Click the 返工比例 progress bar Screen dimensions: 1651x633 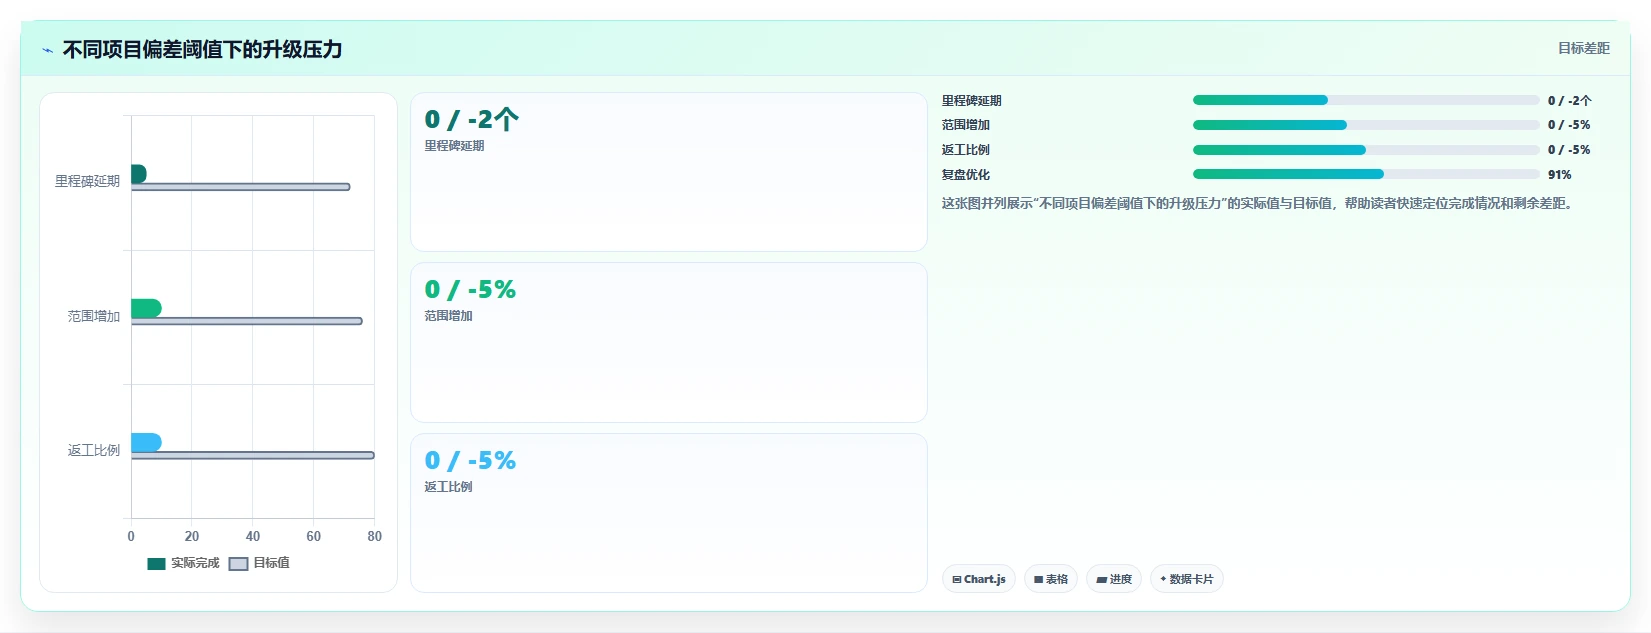(1366, 150)
